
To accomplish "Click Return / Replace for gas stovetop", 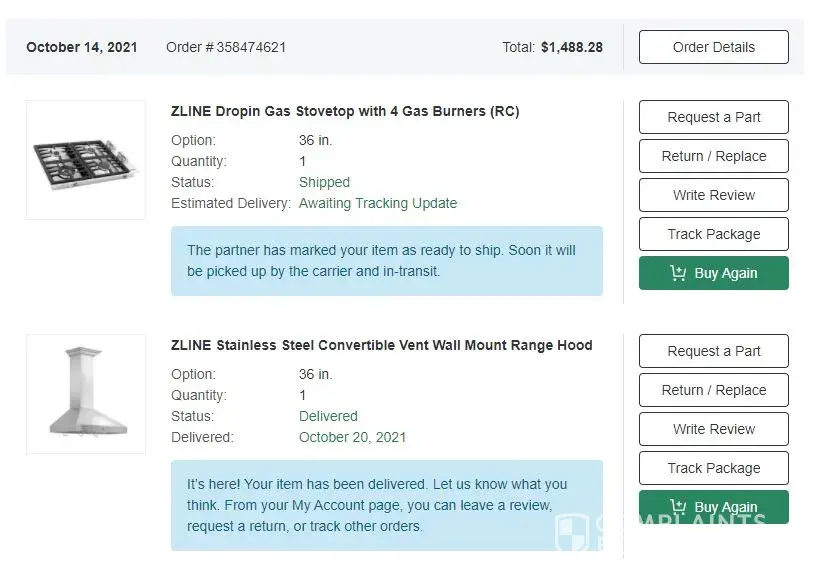I will click(713, 156).
